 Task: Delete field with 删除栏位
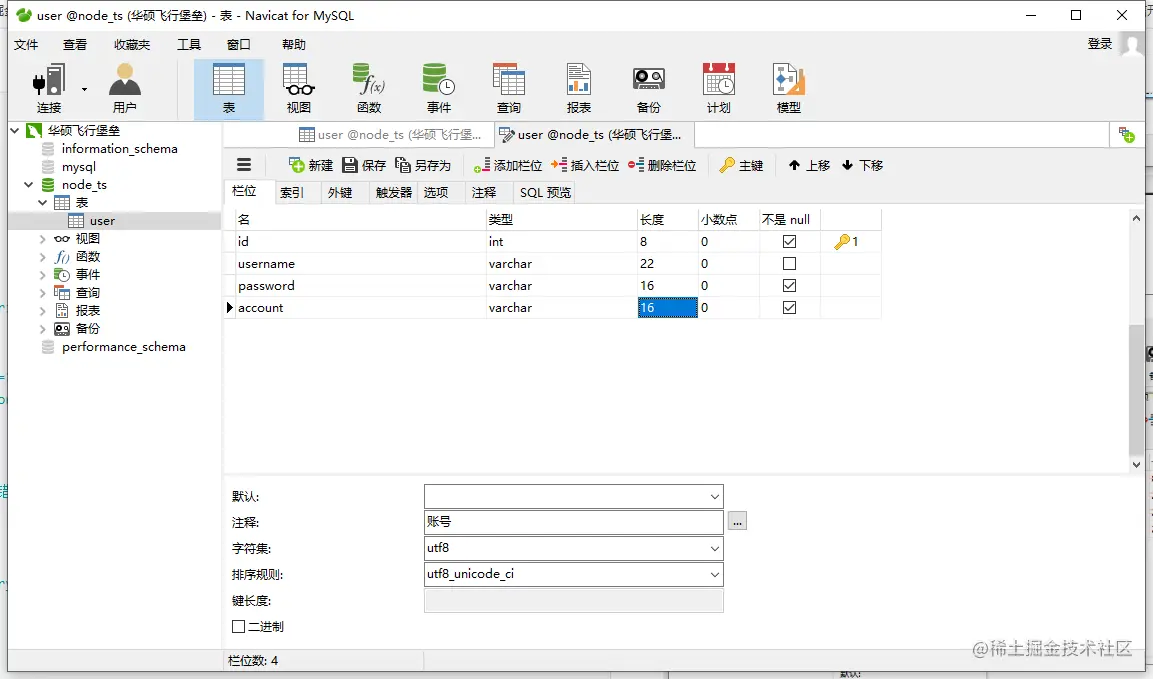[x=662, y=165]
